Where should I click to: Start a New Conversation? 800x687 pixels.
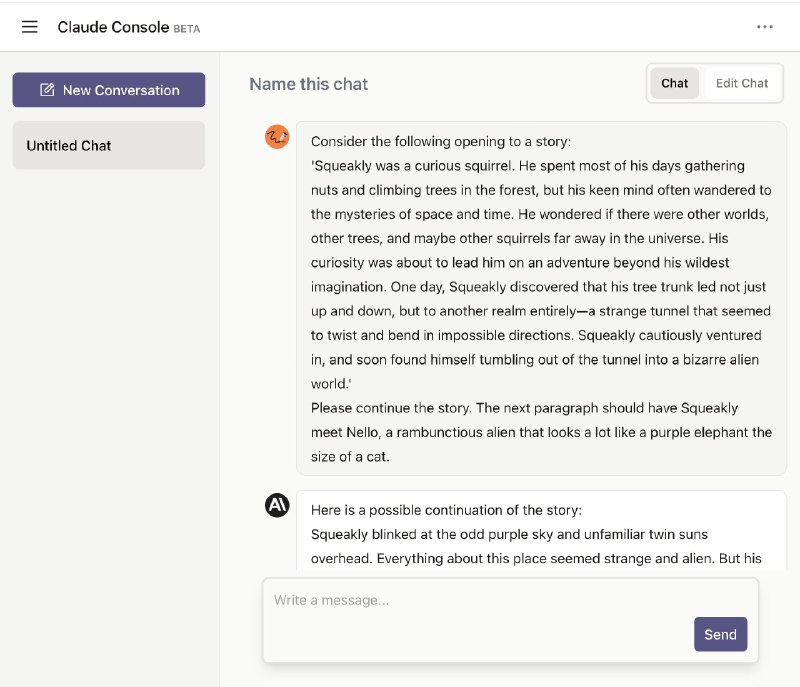point(109,90)
